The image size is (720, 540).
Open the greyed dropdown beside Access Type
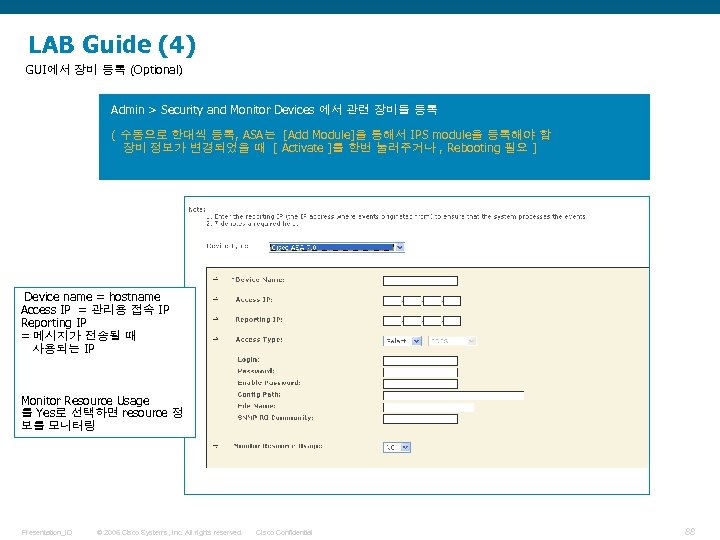click(452, 341)
